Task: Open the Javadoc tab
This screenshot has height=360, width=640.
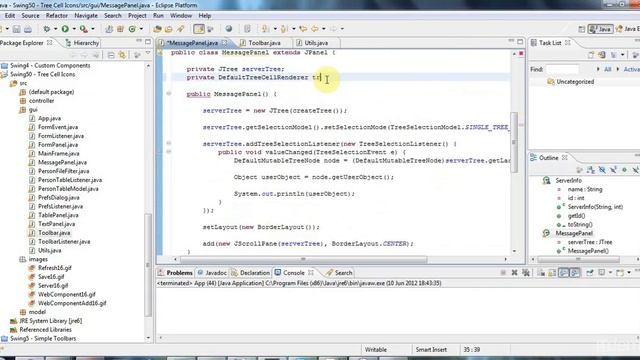Action: tap(212, 273)
